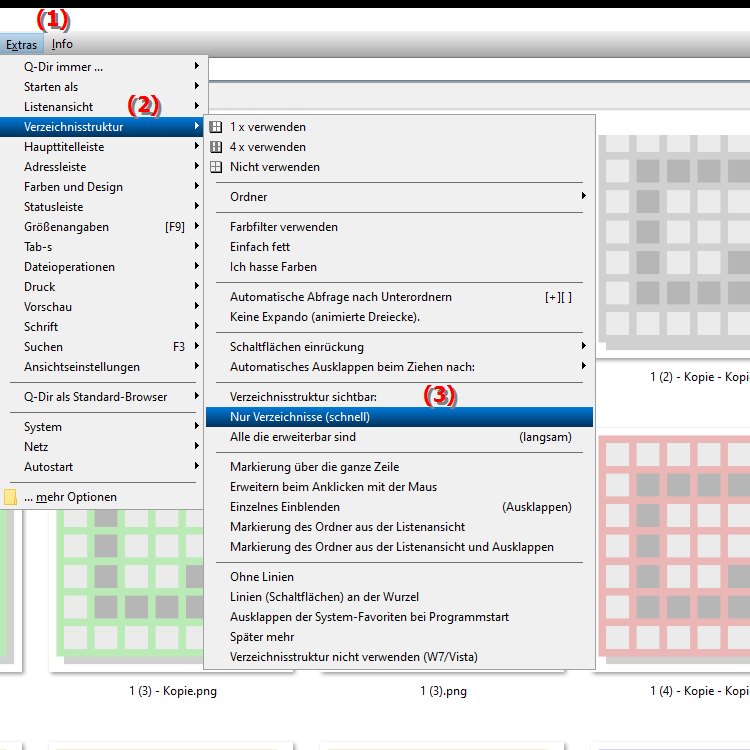The width and height of the screenshot is (750, 750).
Task: Open 'Q-Dir als Standard-Browser' submenu
Action: [103, 397]
